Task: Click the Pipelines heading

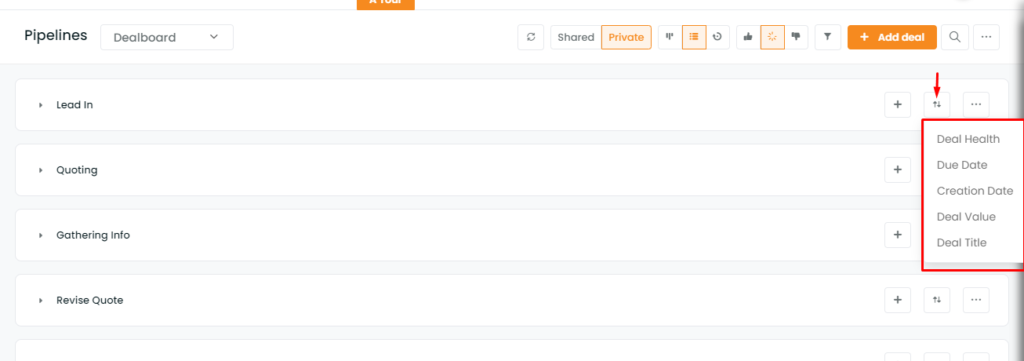Action: pos(56,36)
